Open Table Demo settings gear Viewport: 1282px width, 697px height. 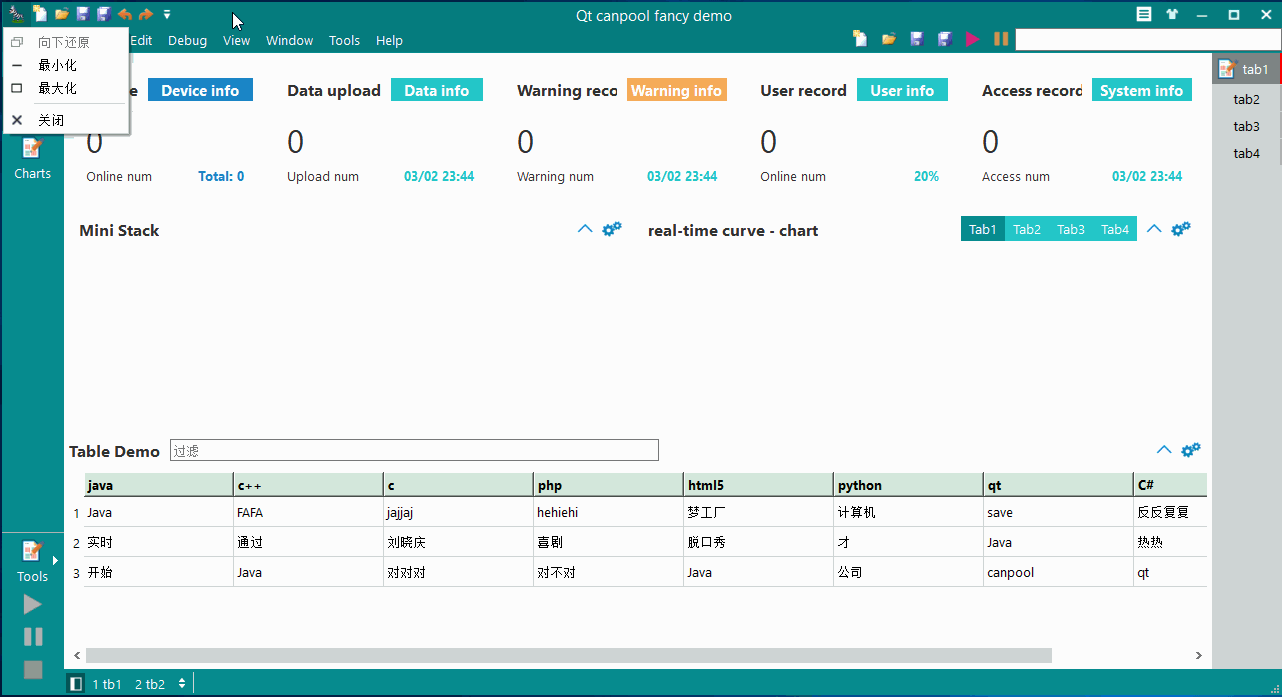(x=1191, y=450)
